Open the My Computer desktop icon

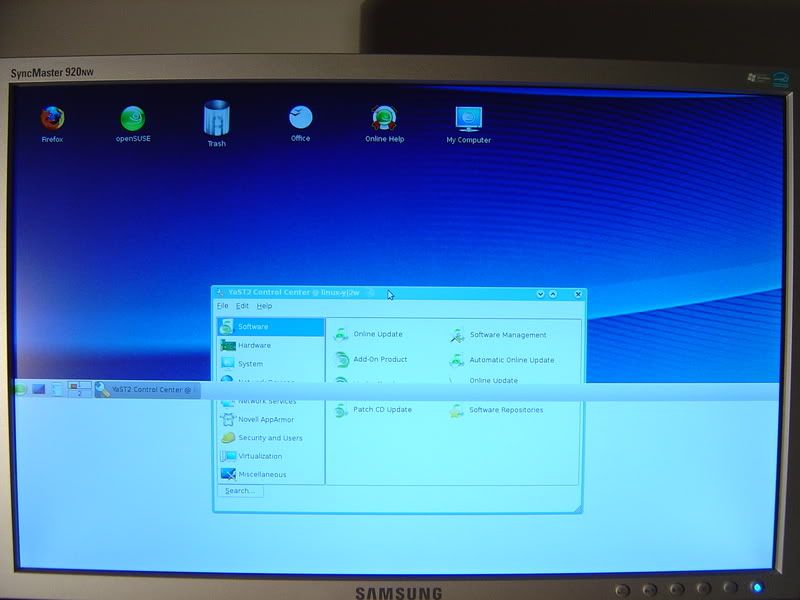pos(468,125)
